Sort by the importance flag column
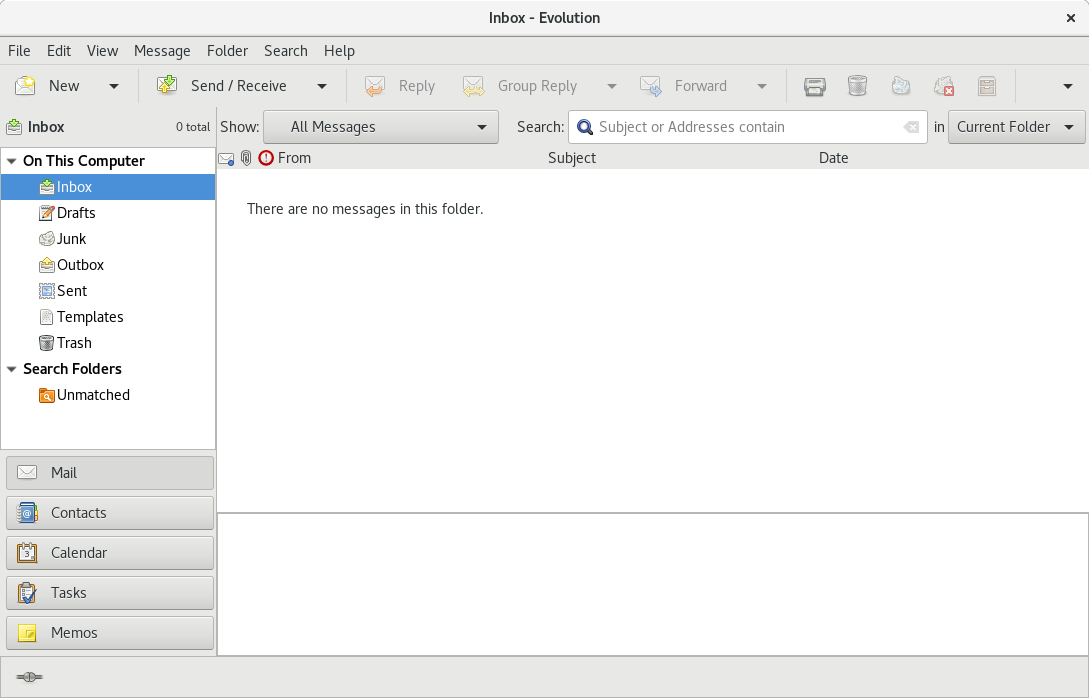1089x698 pixels. click(266, 158)
